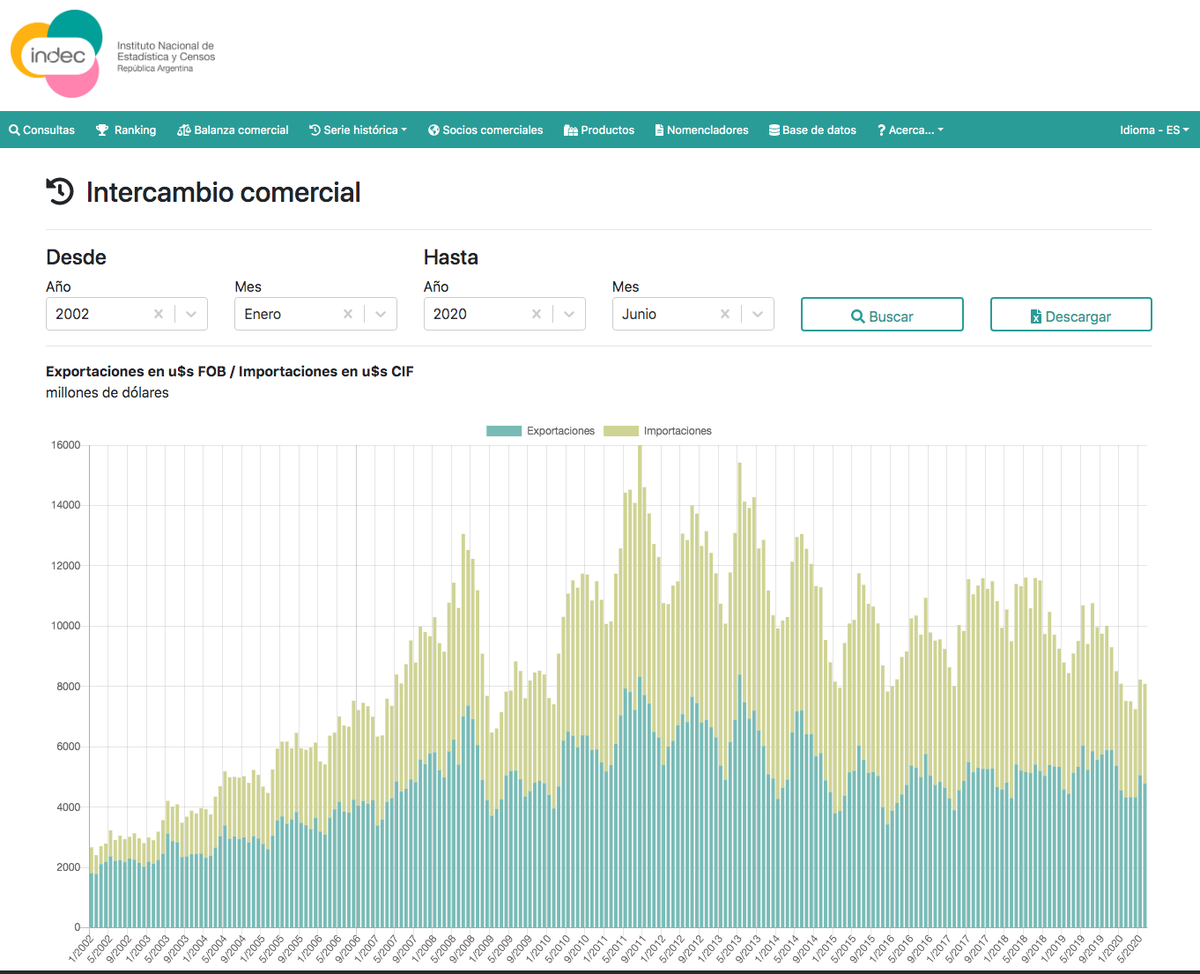Click the Intercambio comercial heading
The image size is (1200, 974).
coord(223,192)
